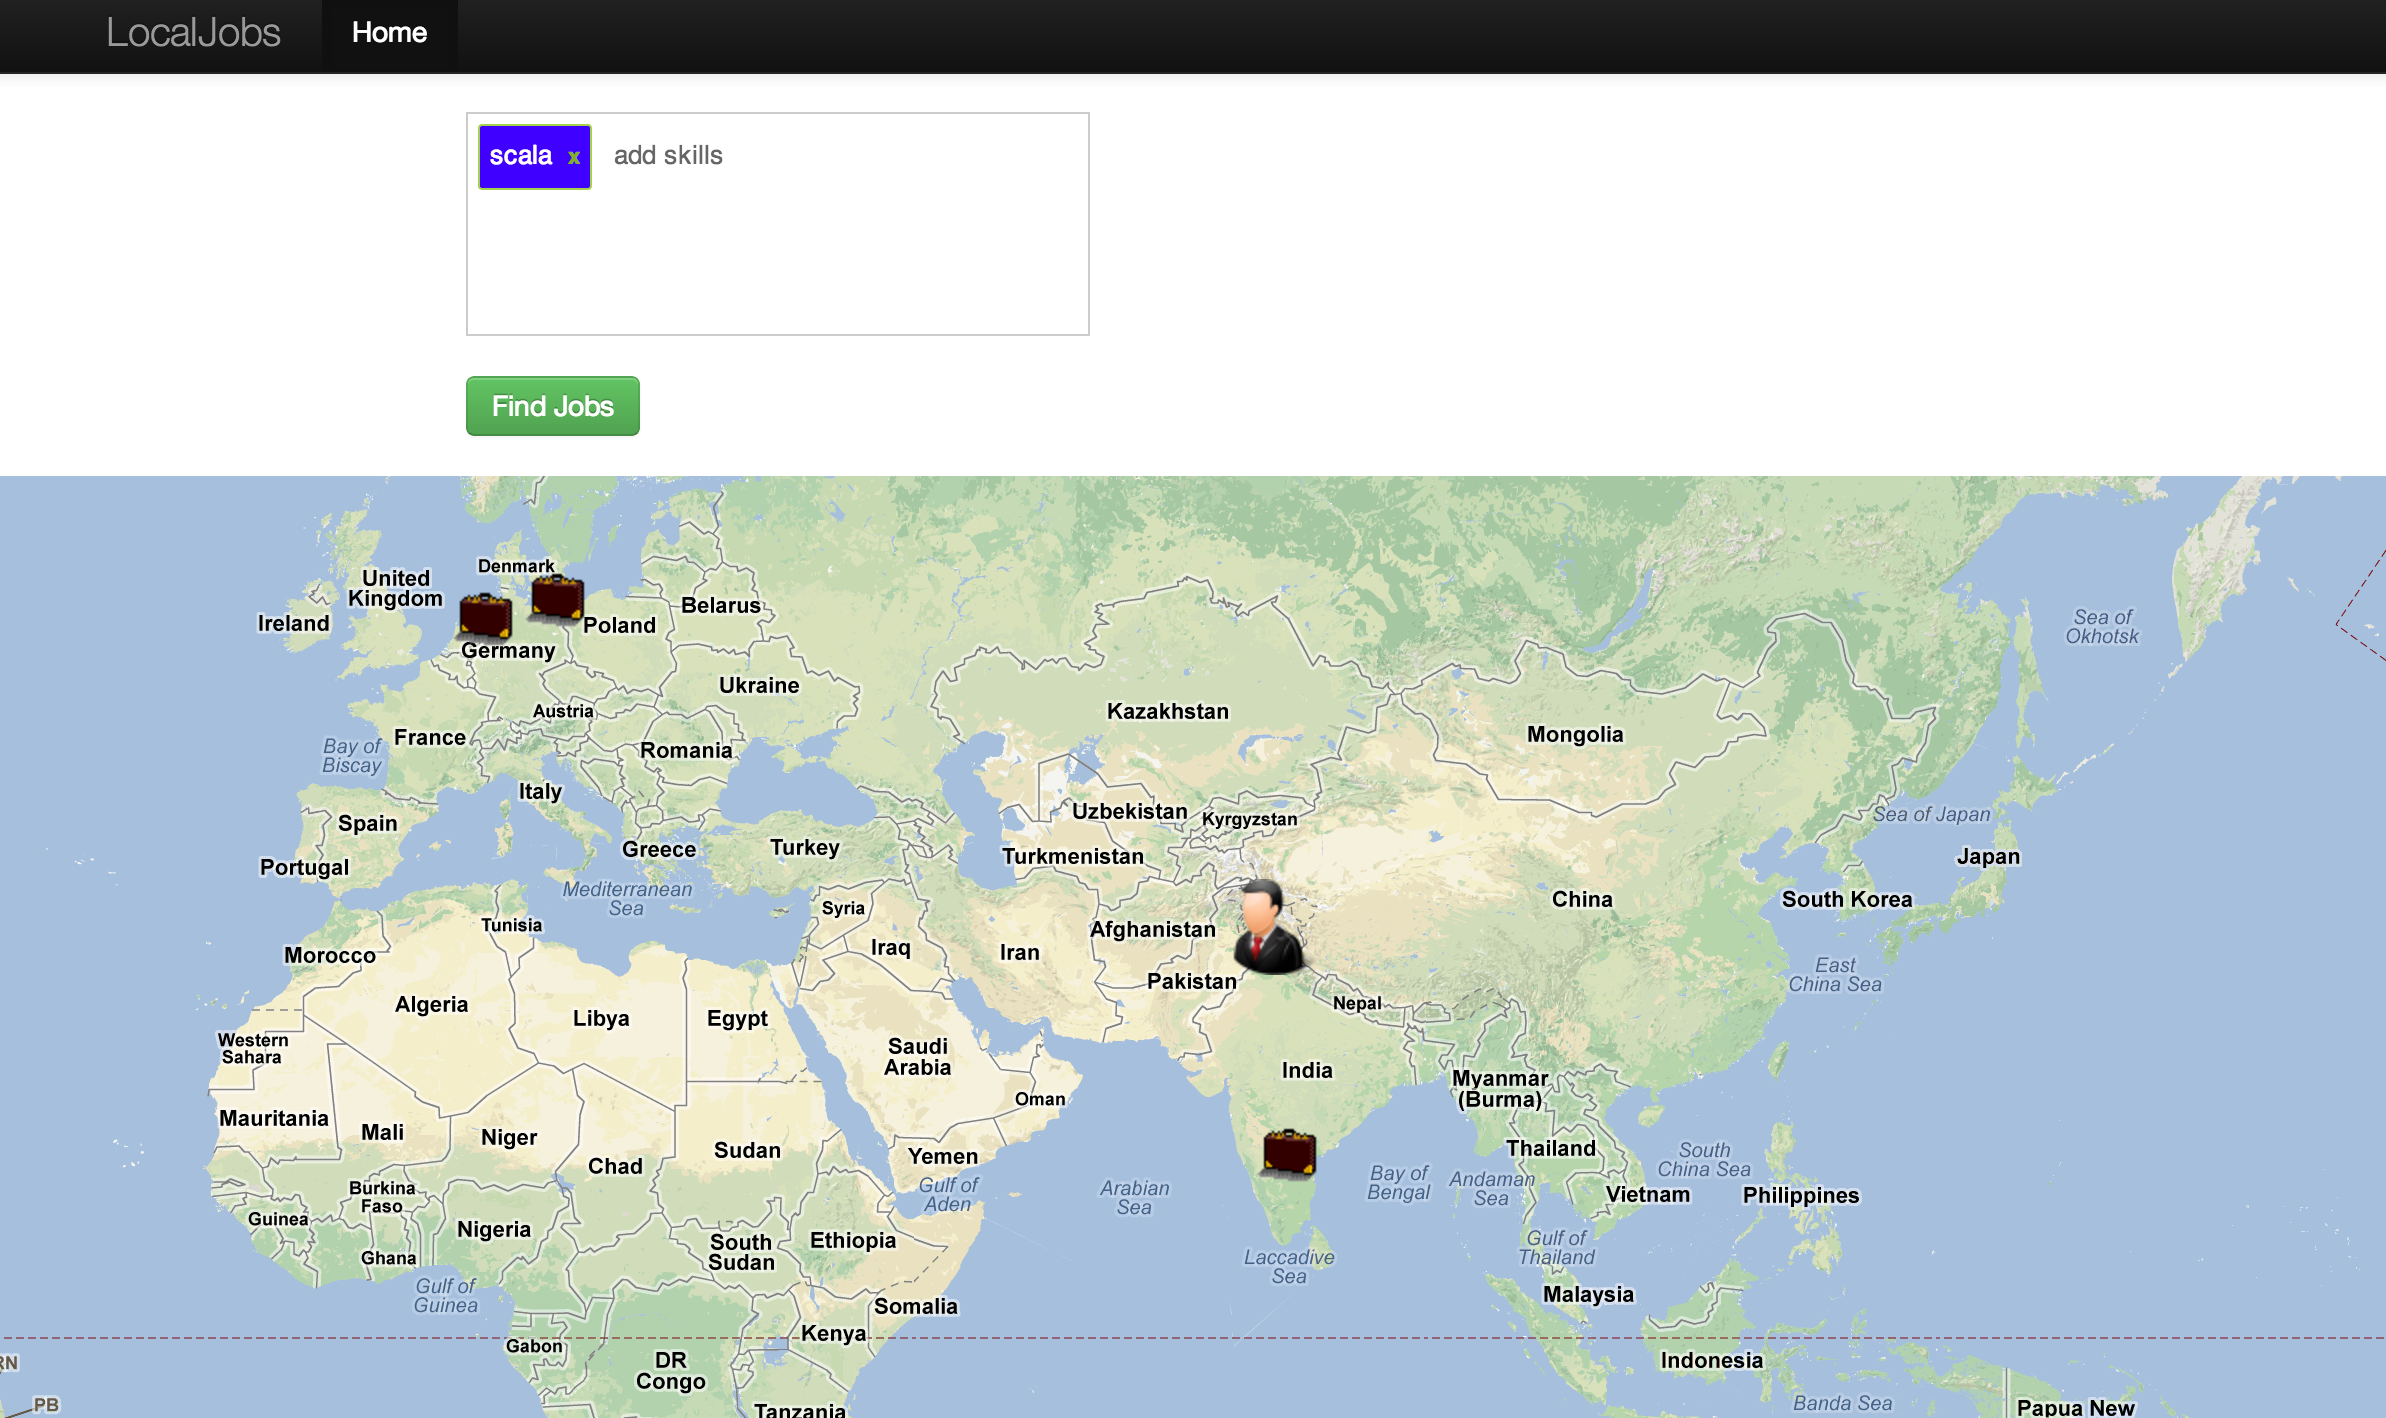Click the Egypt label on the map

click(x=737, y=1018)
